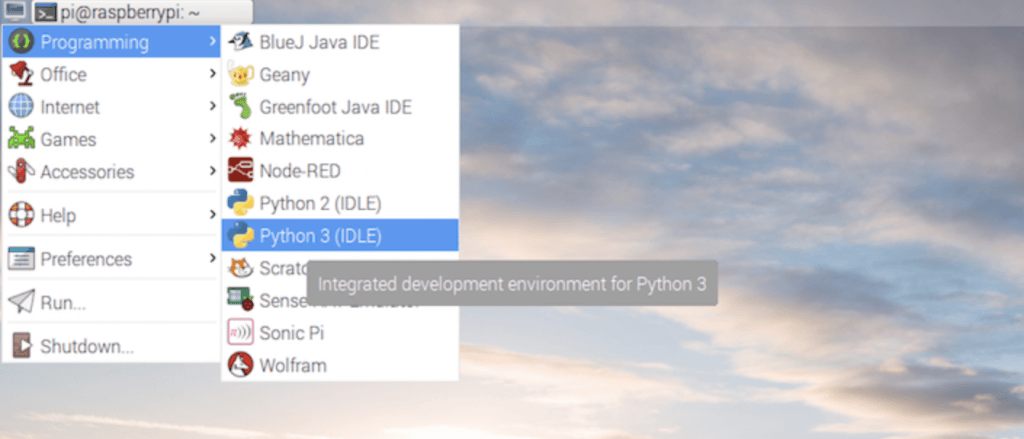The width and height of the screenshot is (1024, 439).
Task: Launch Node-RED
Action: pos(340,171)
